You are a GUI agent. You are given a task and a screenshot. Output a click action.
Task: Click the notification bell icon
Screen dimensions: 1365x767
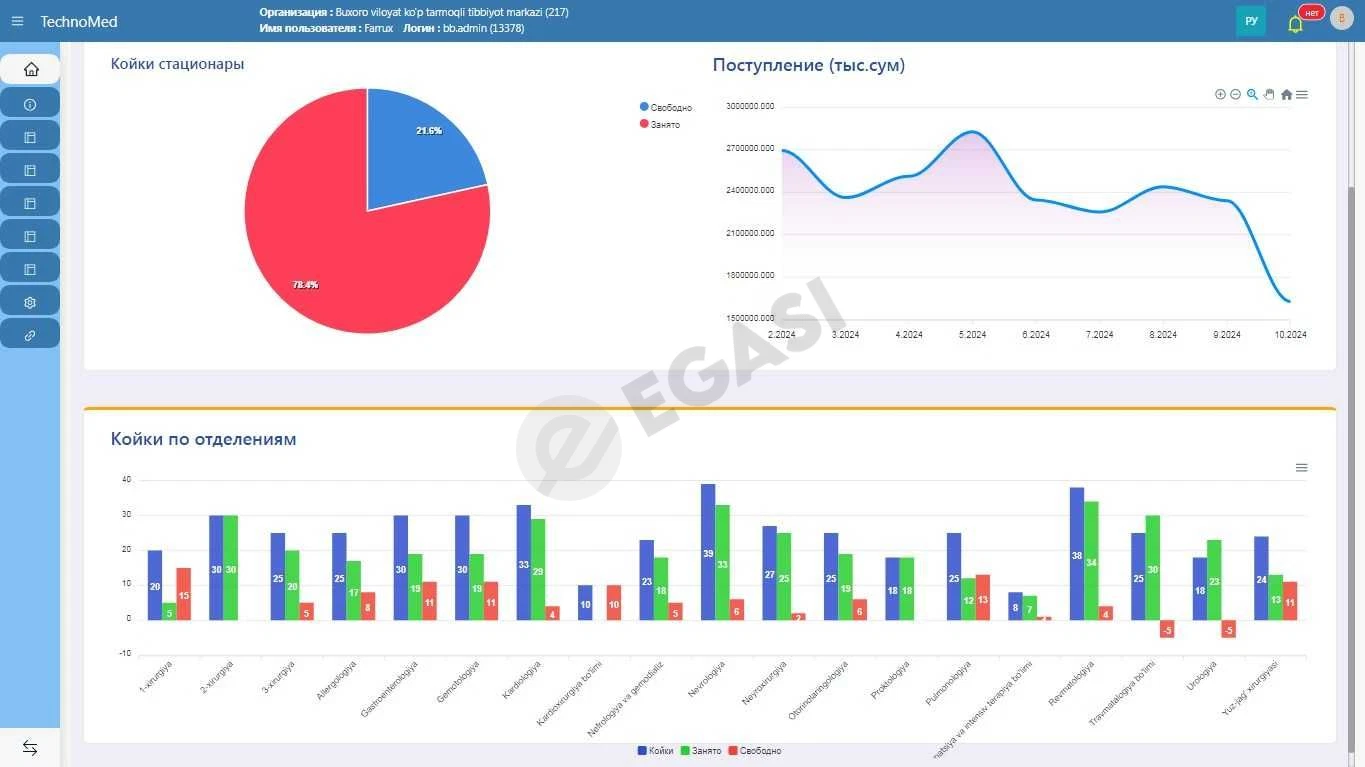pos(1295,23)
